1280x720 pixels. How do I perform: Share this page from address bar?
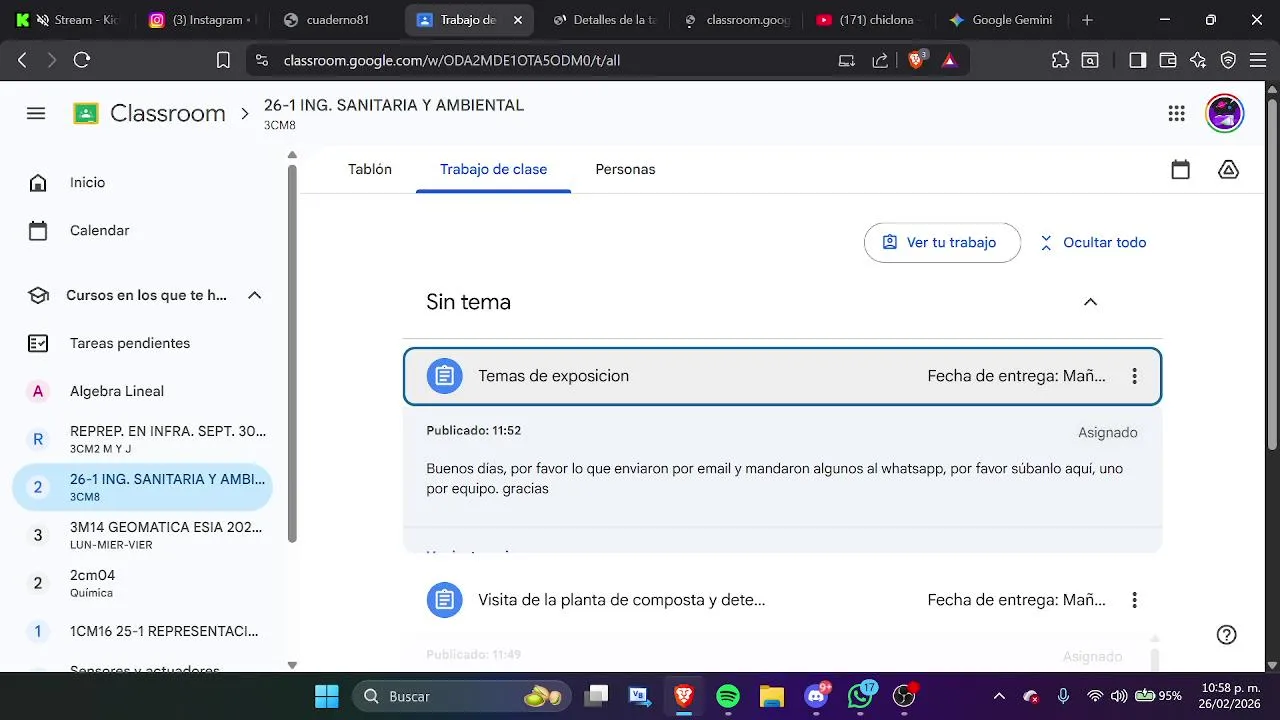pyautogui.click(x=880, y=60)
